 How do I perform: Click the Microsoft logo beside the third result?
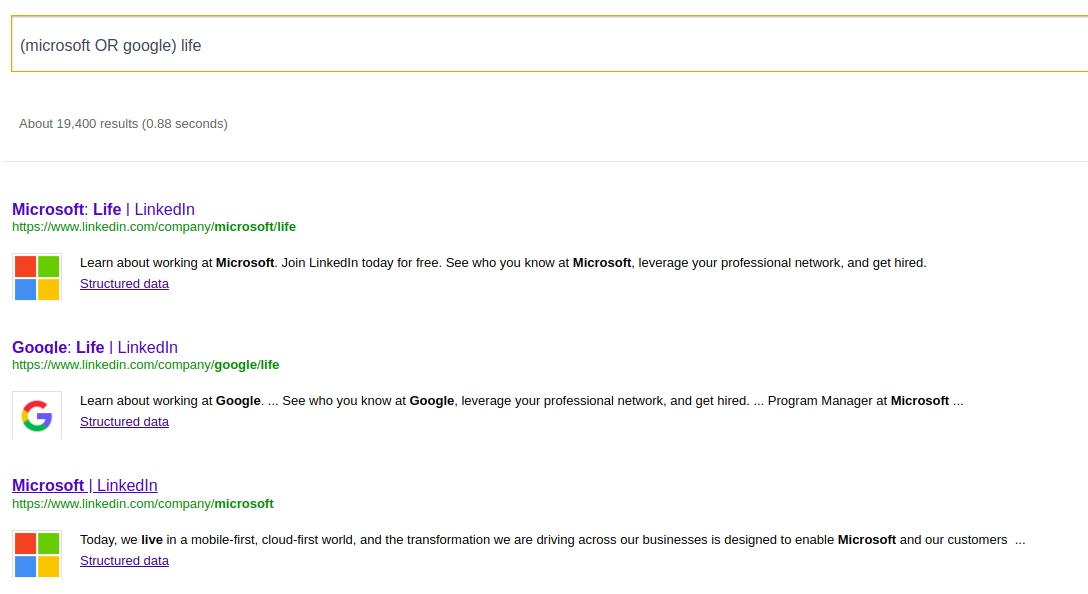37,553
